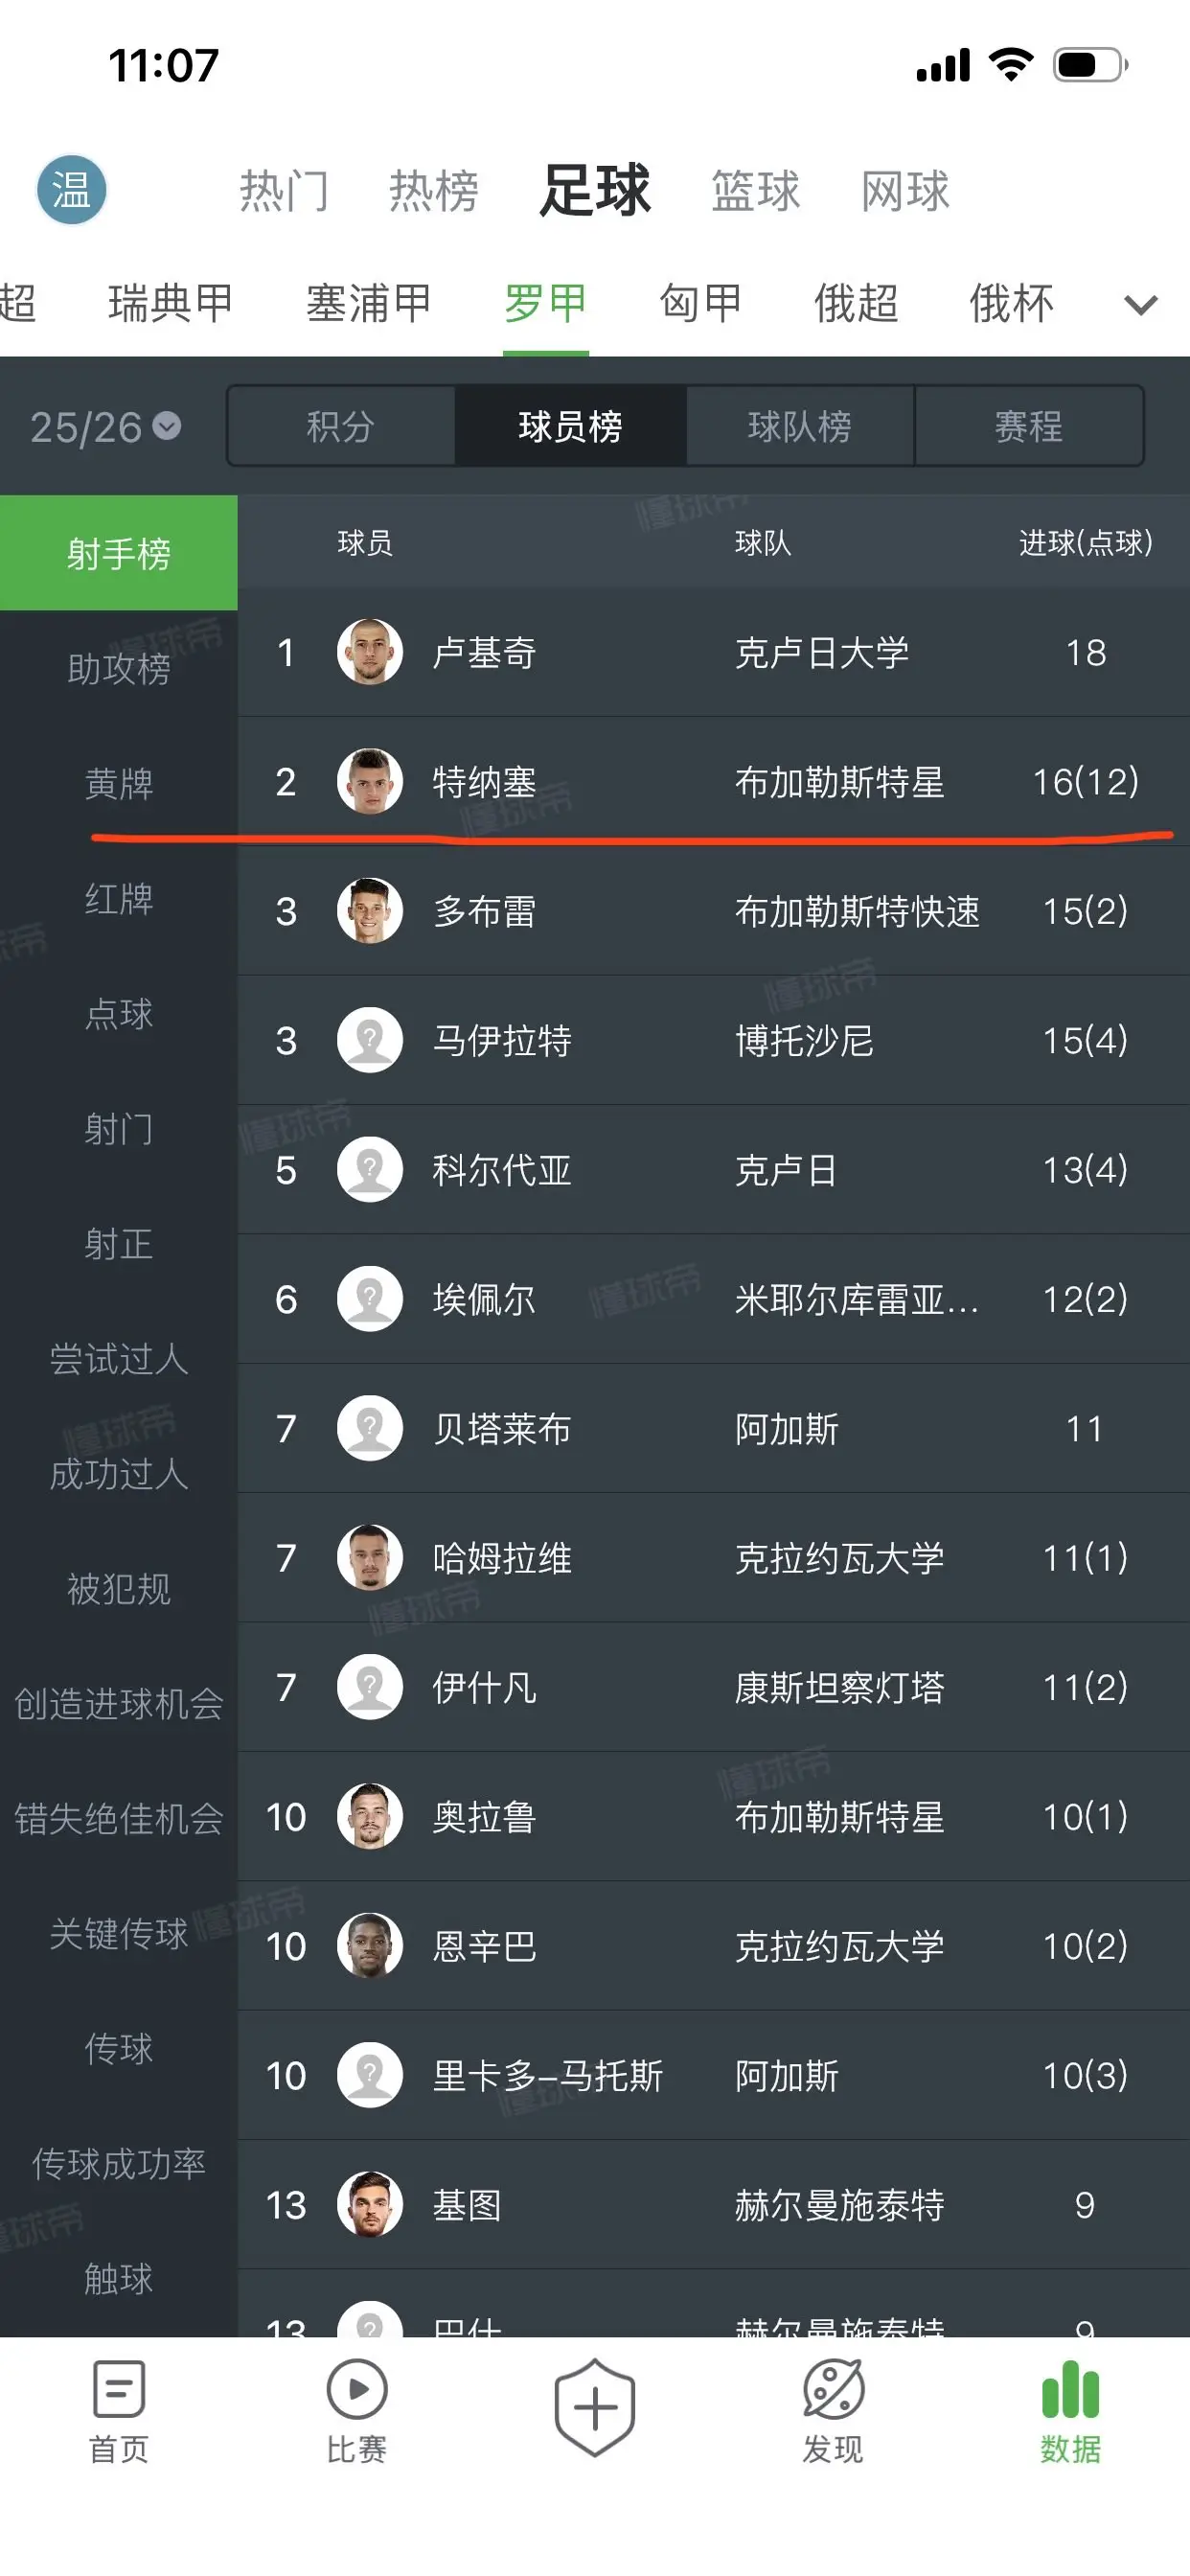The height and width of the screenshot is (2576, 1190).
Task: Select the 数据 bar chart icon
Action: (1070, 2391)
